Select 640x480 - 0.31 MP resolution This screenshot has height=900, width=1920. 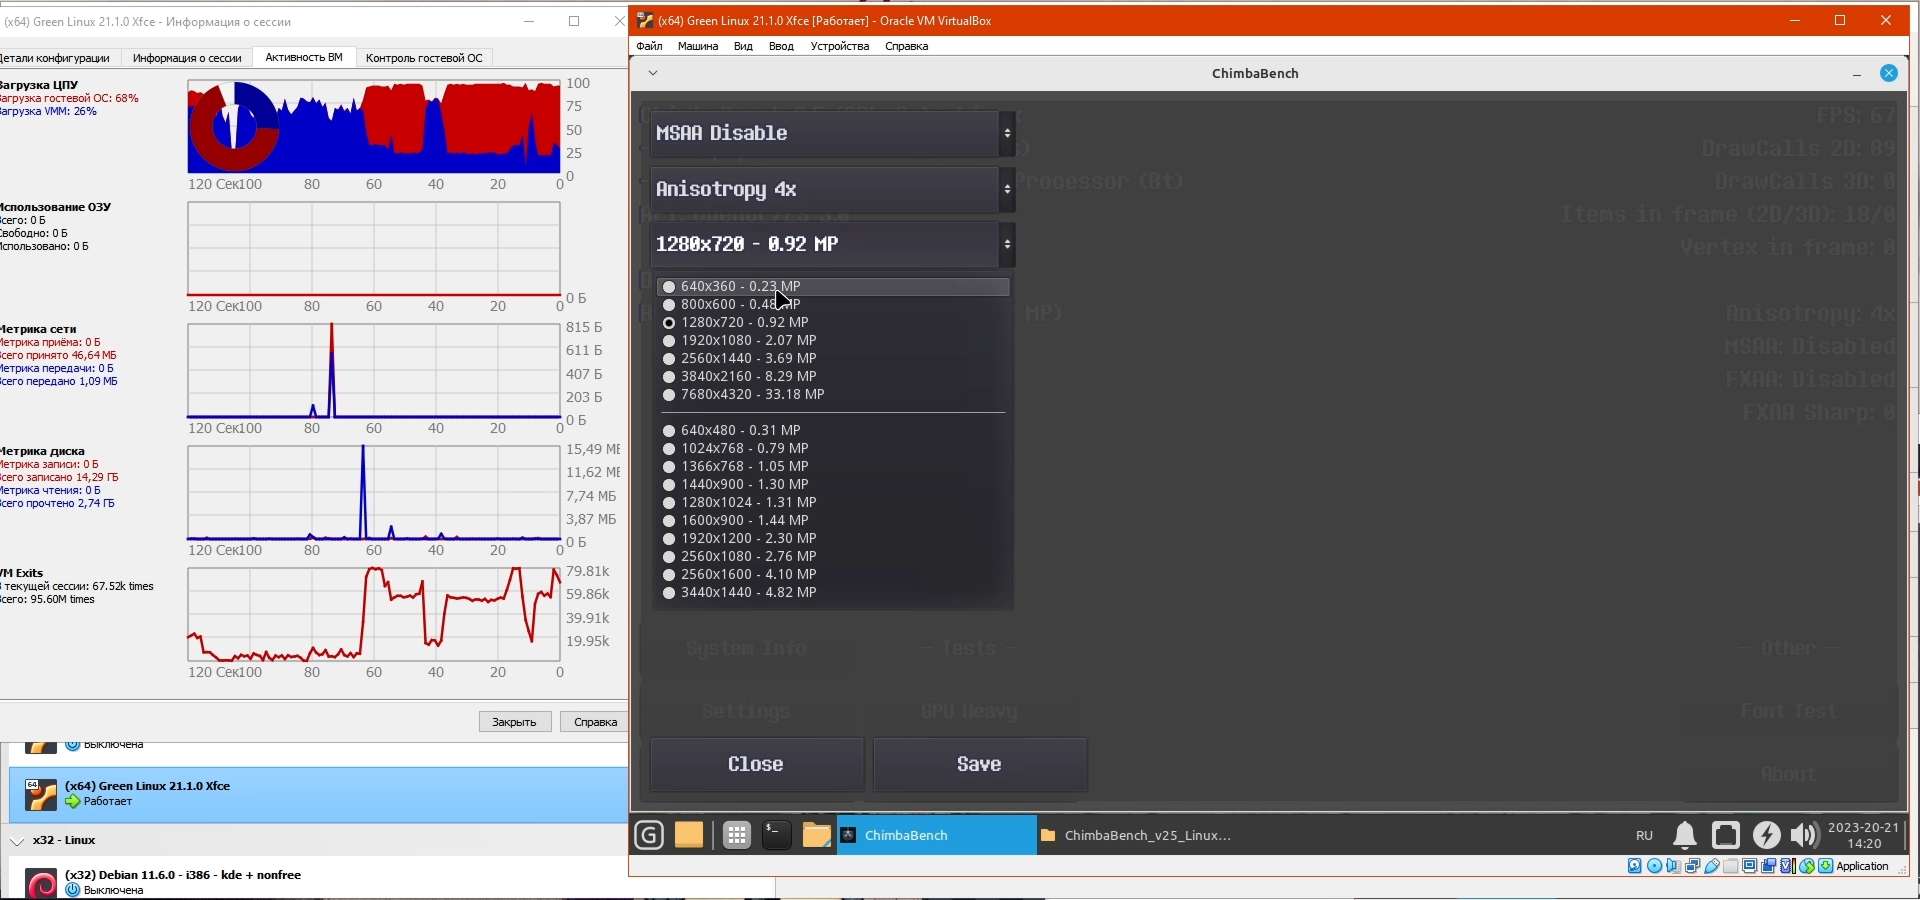[833, 431]
